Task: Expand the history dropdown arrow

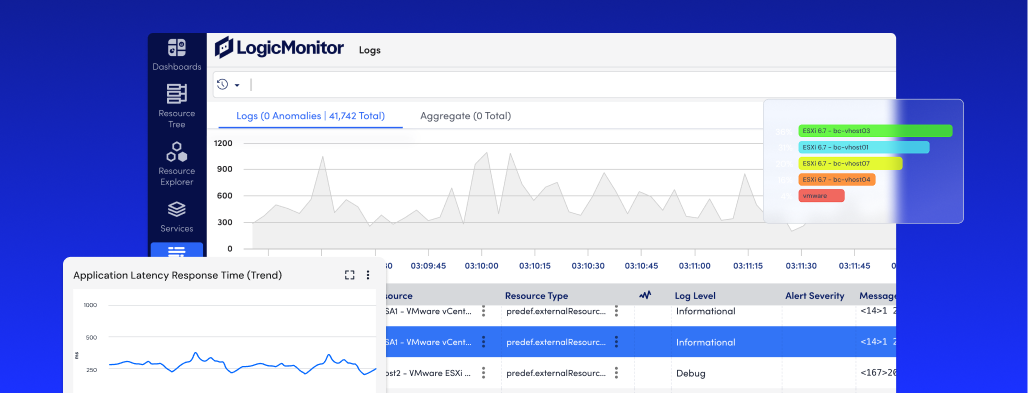Action: pos(237,85)
